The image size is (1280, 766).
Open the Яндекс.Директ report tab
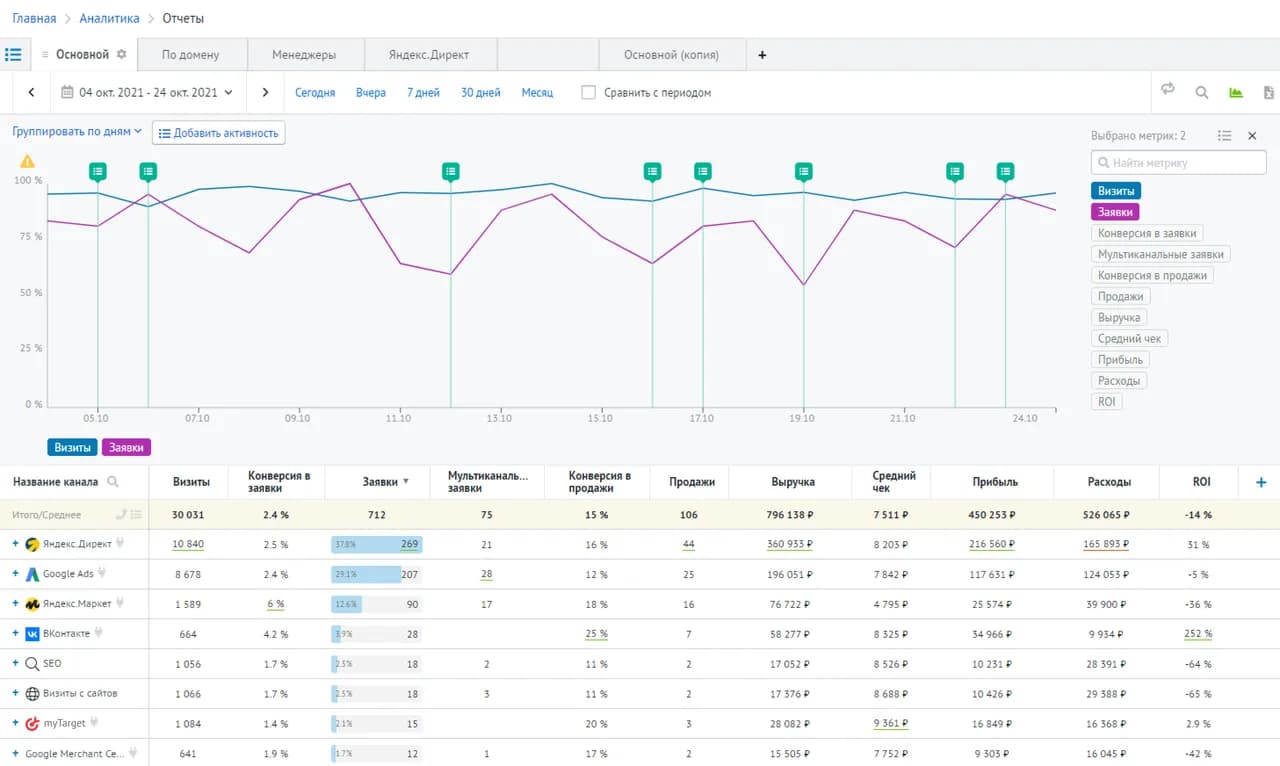[429, 55]
